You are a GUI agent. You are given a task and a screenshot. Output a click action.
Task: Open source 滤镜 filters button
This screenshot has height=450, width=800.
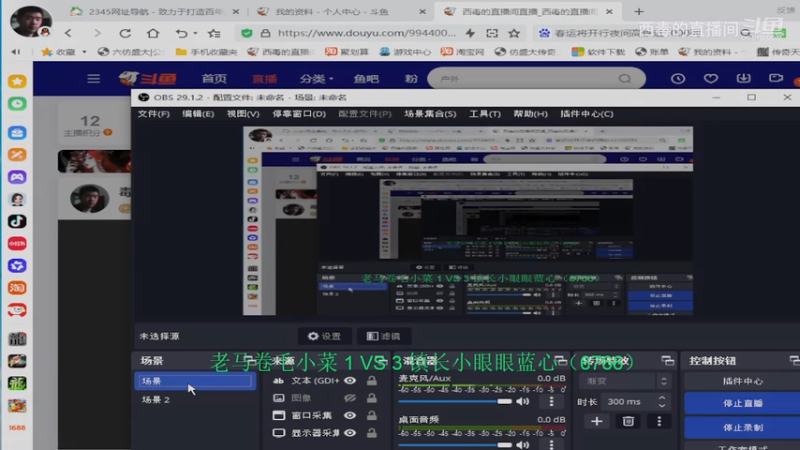384,336
